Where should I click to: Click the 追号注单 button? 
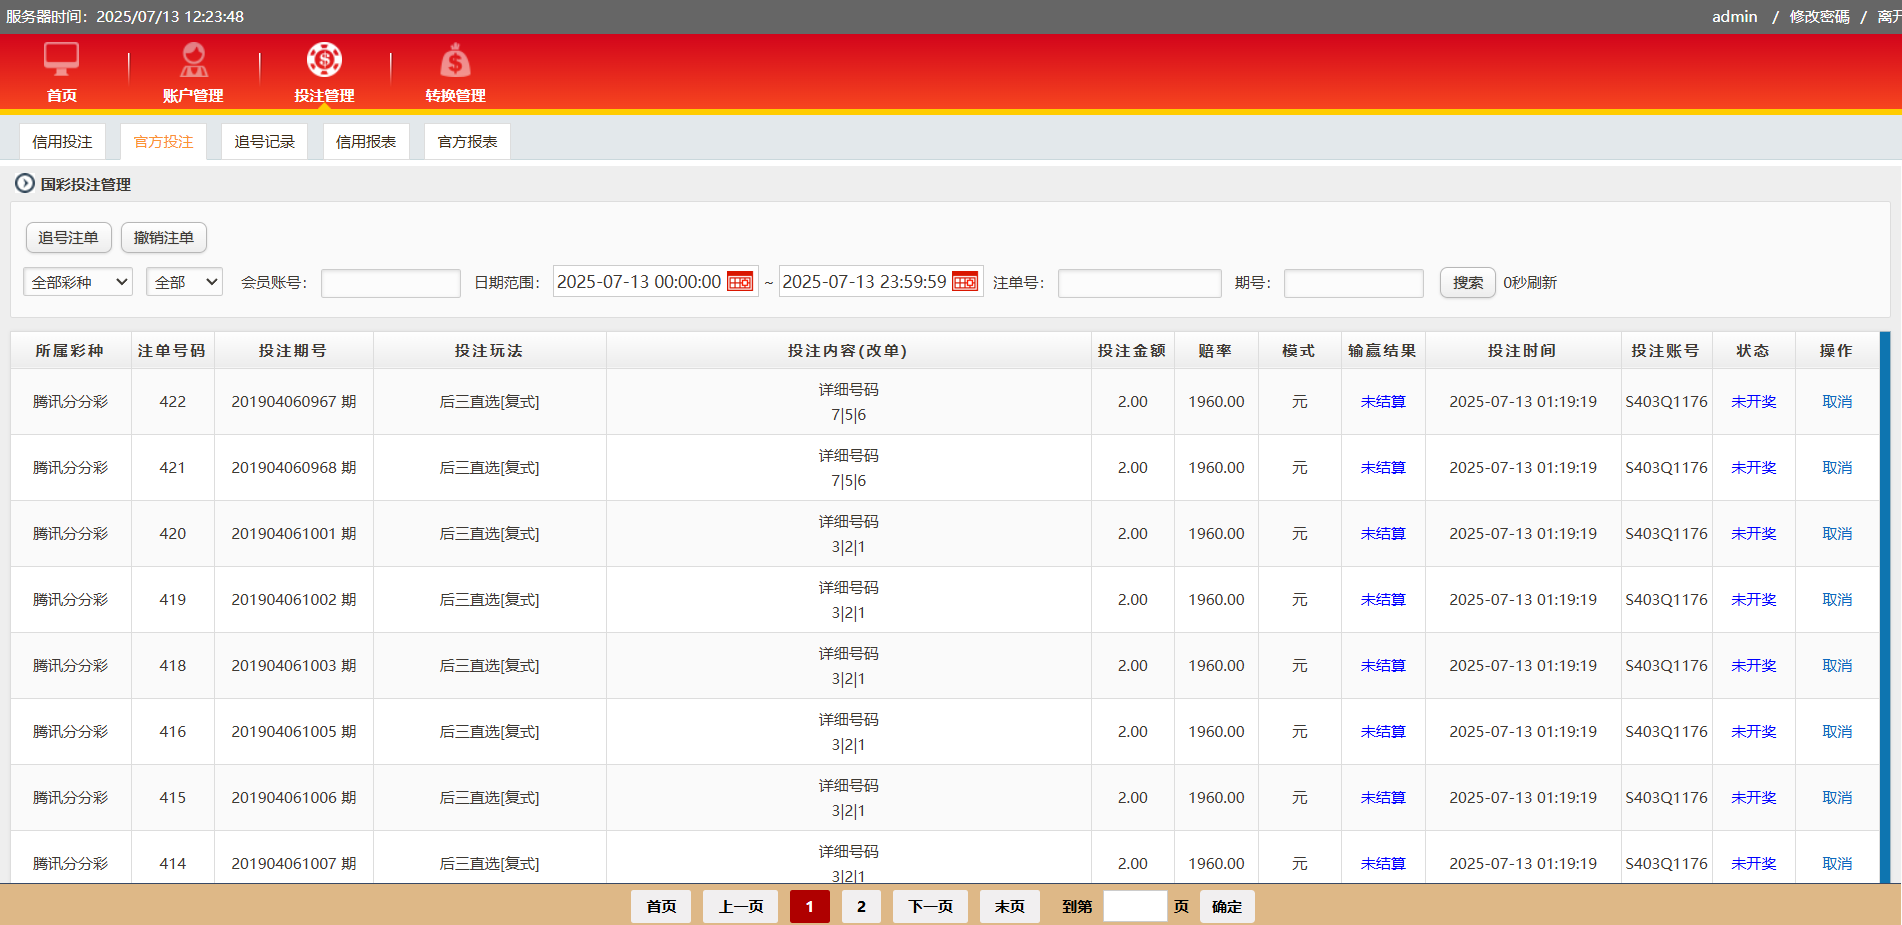pos(68,238)
